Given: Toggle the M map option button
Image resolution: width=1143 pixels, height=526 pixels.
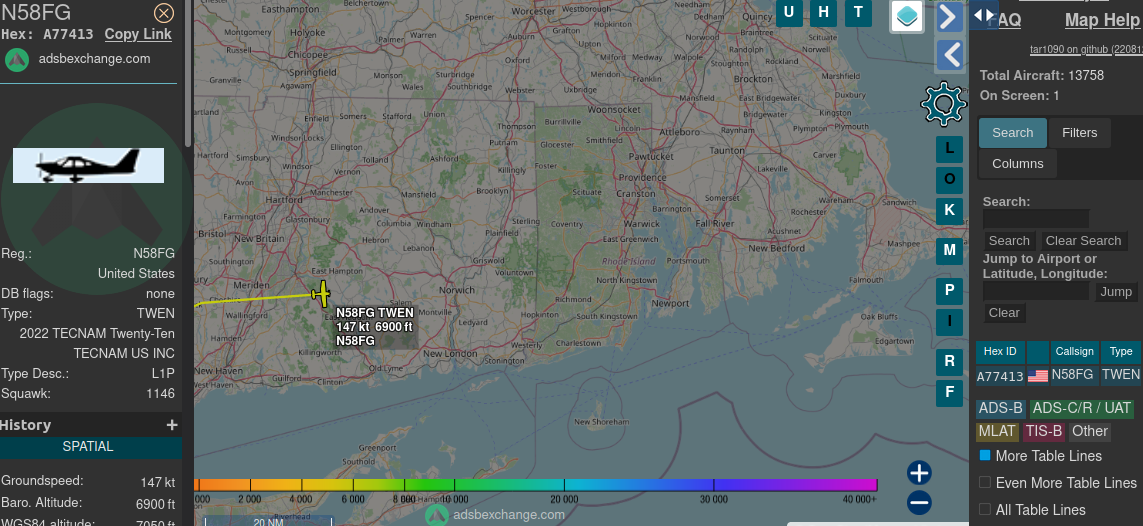Looking at the screenshot, I should (949, 251).
